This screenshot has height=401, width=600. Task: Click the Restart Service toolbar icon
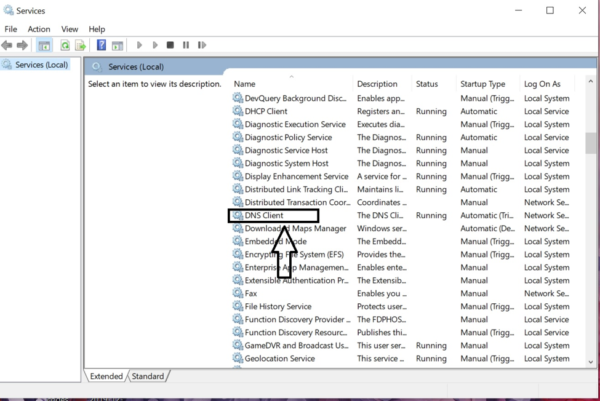coord(201,45)
